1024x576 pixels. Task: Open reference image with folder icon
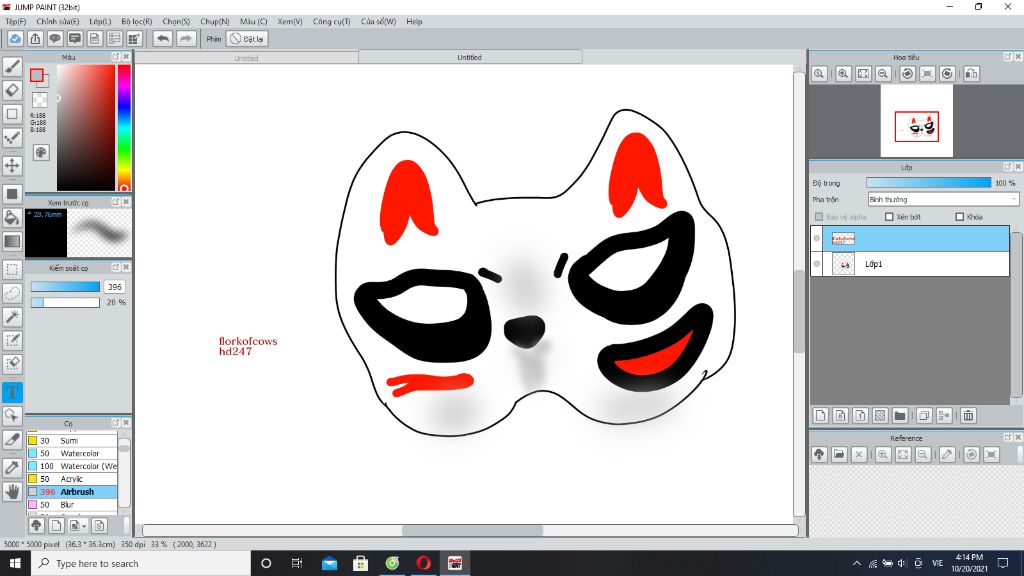pos(839,455)
